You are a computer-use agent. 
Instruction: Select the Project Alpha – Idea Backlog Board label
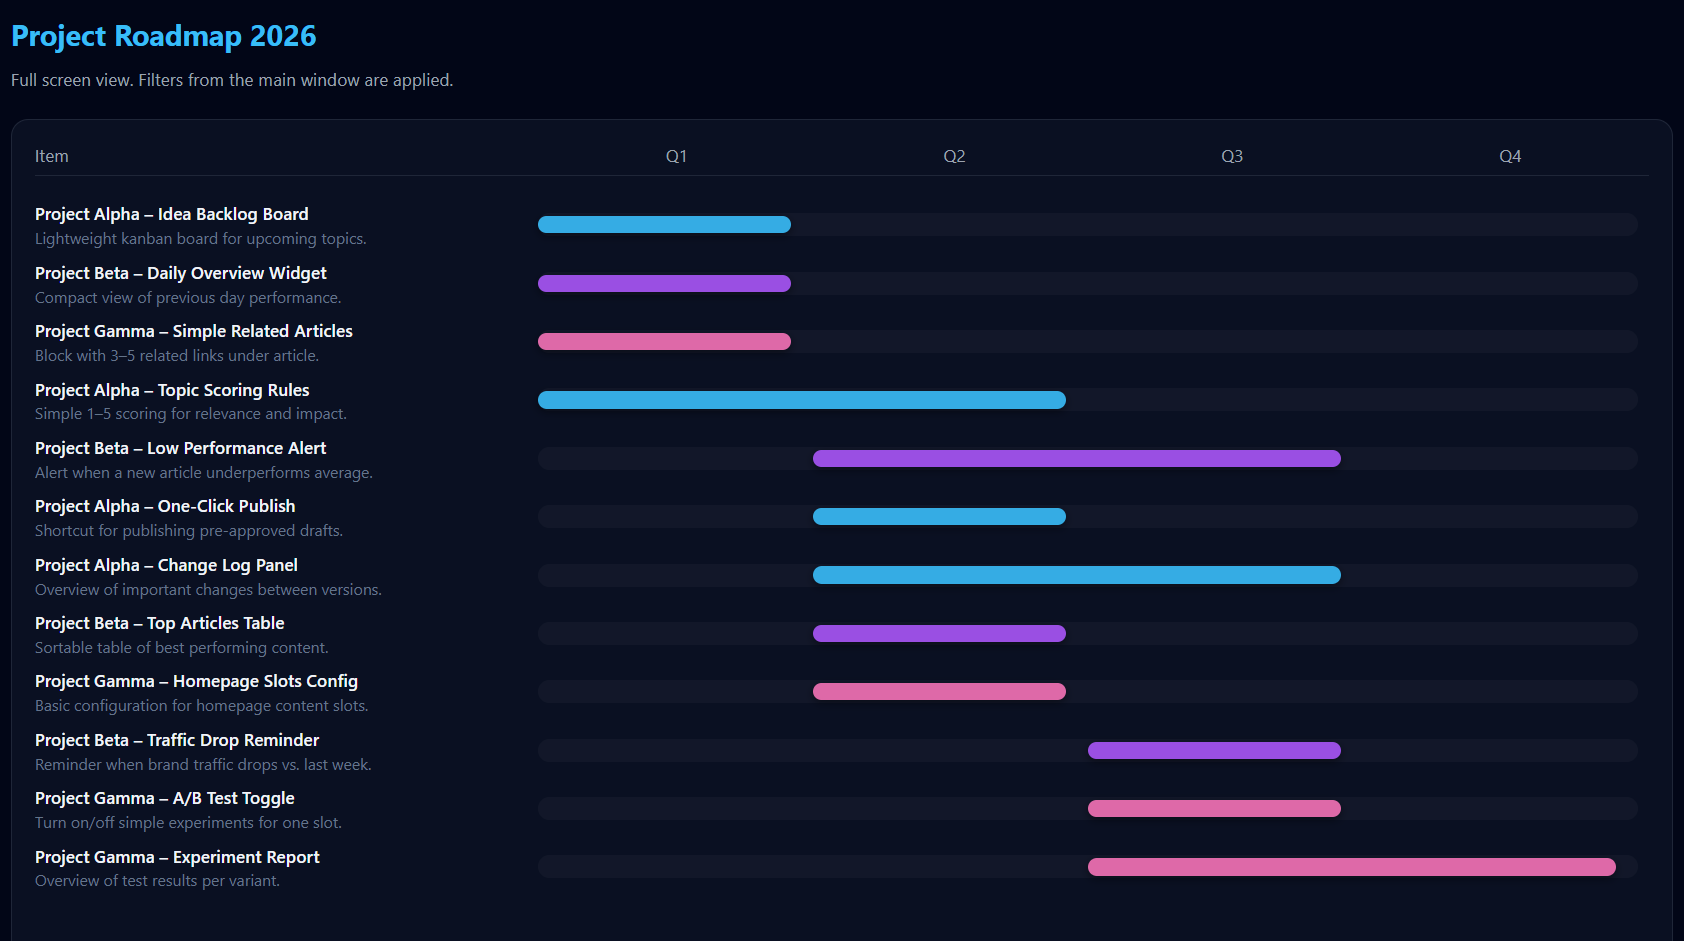(171, 214)
